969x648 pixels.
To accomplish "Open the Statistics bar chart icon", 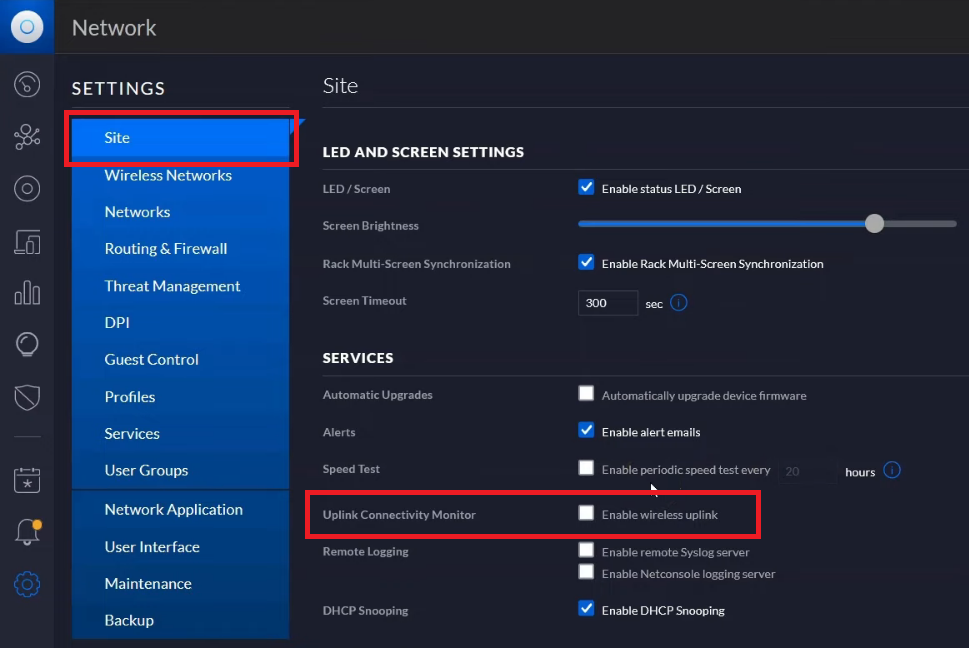I will pyautogui.click(x=27, y=292).
